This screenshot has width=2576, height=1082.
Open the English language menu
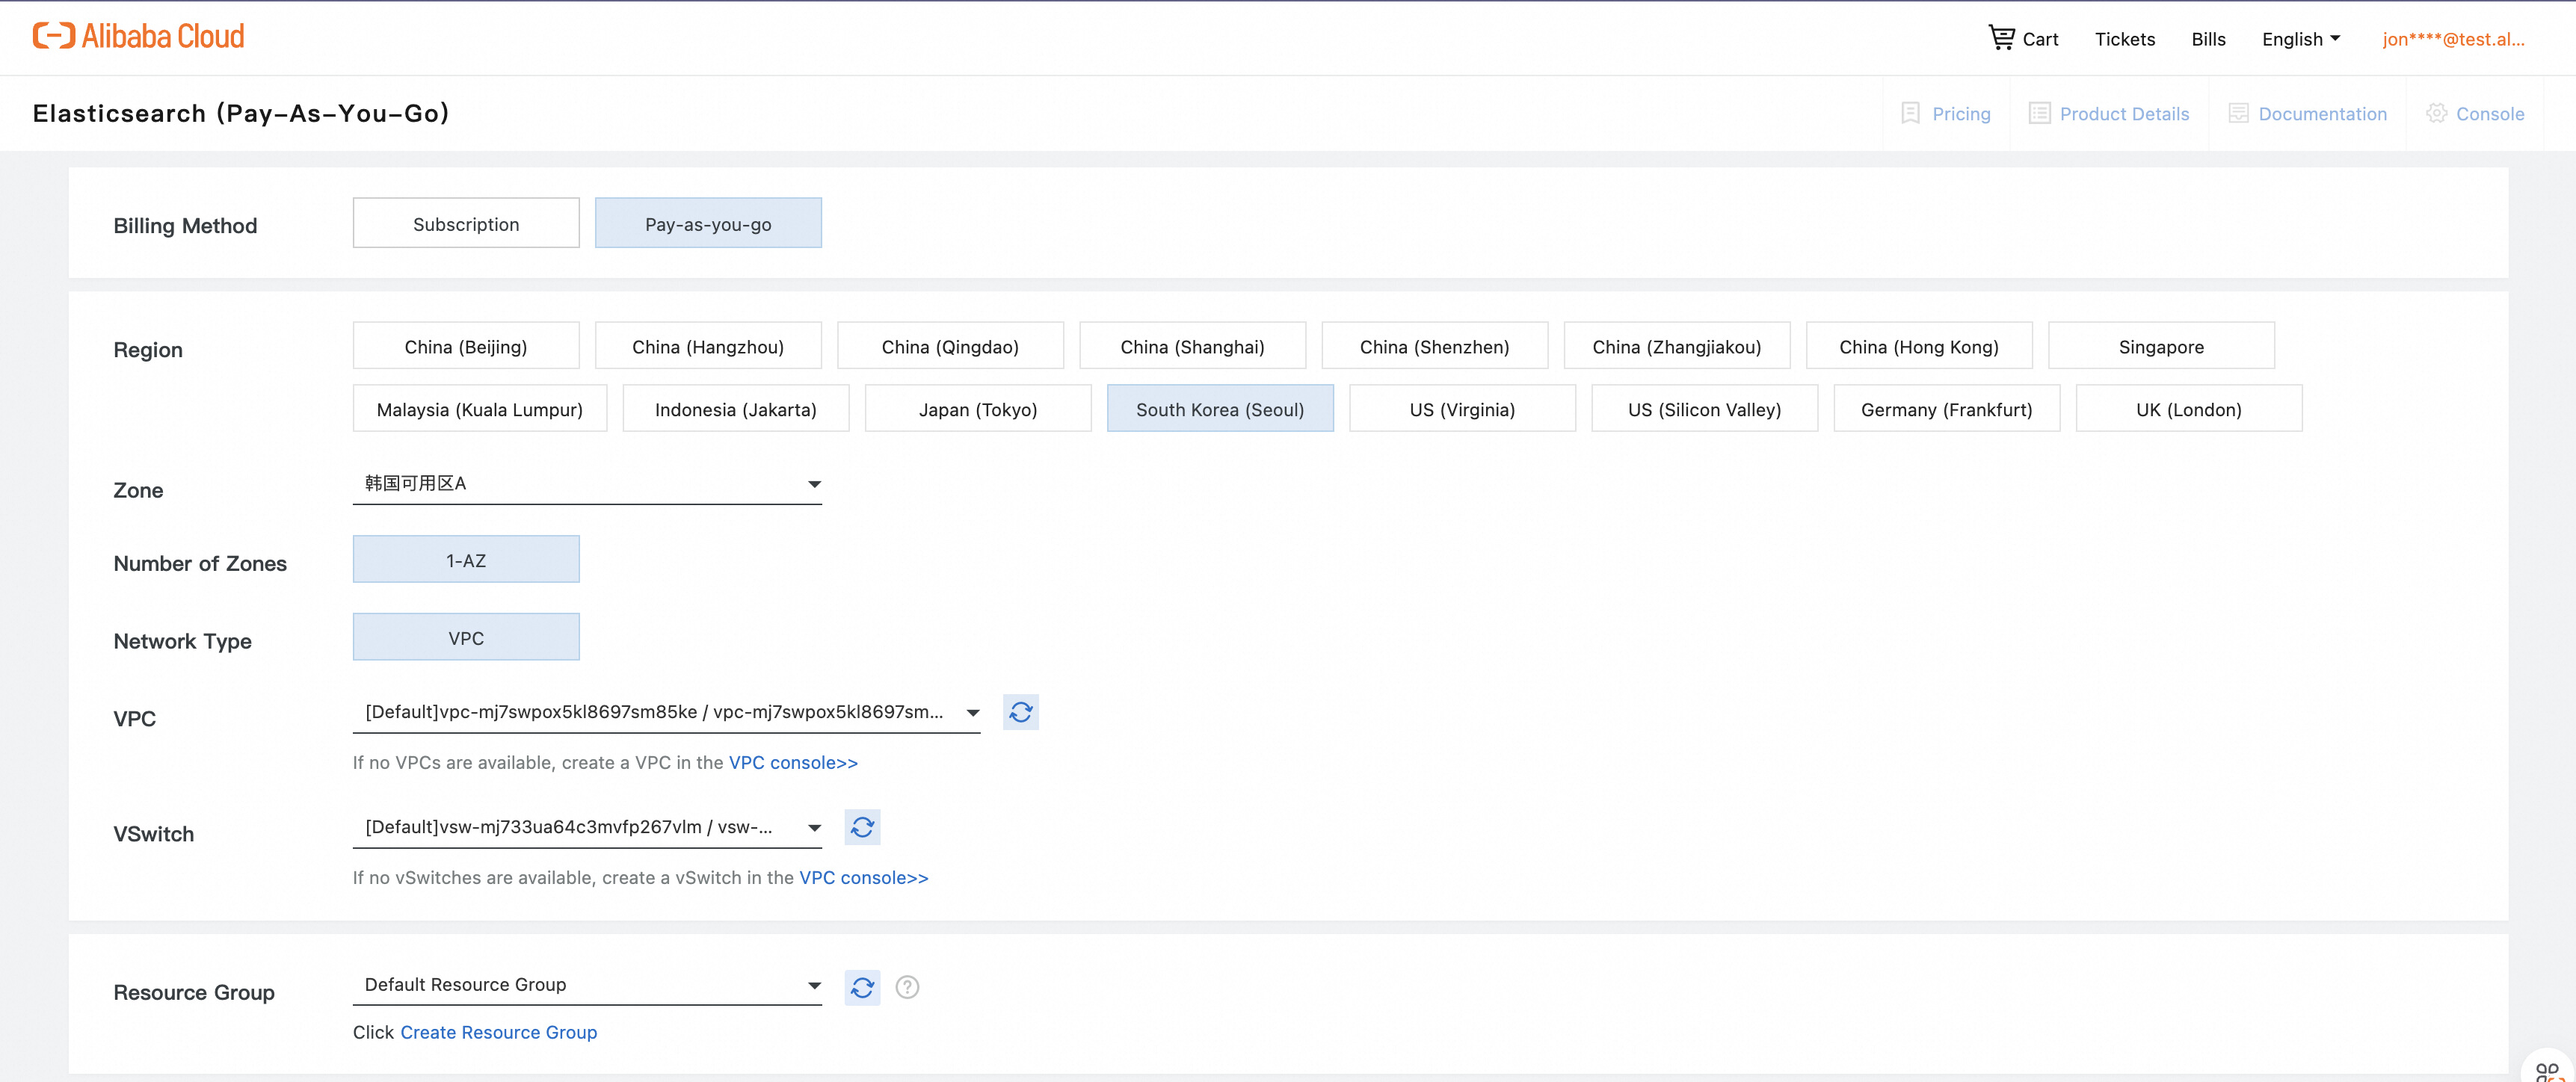click(2300, 39)
